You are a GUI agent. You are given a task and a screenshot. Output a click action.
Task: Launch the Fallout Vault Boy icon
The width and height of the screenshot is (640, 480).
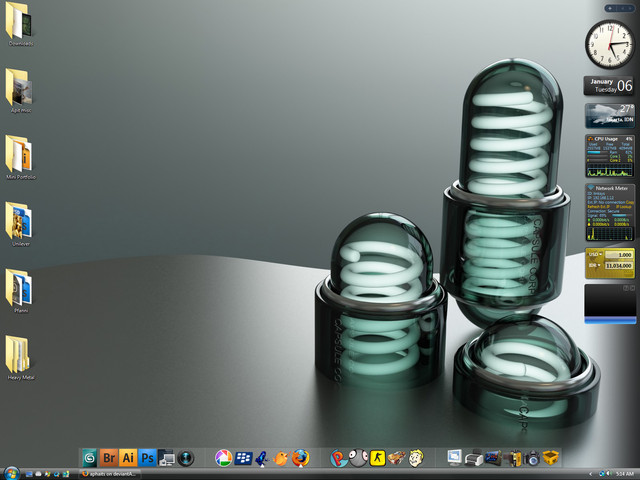[416, 458]
